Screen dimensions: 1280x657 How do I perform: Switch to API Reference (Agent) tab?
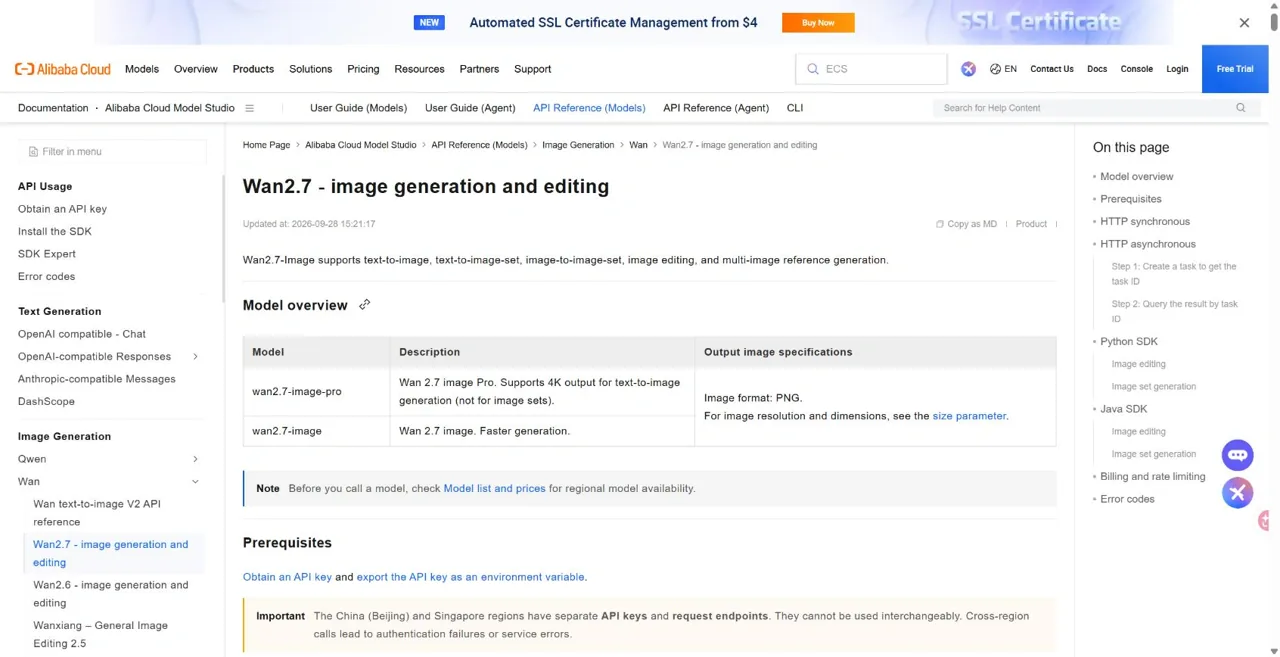pyautogui.click(x=716, y=108)
